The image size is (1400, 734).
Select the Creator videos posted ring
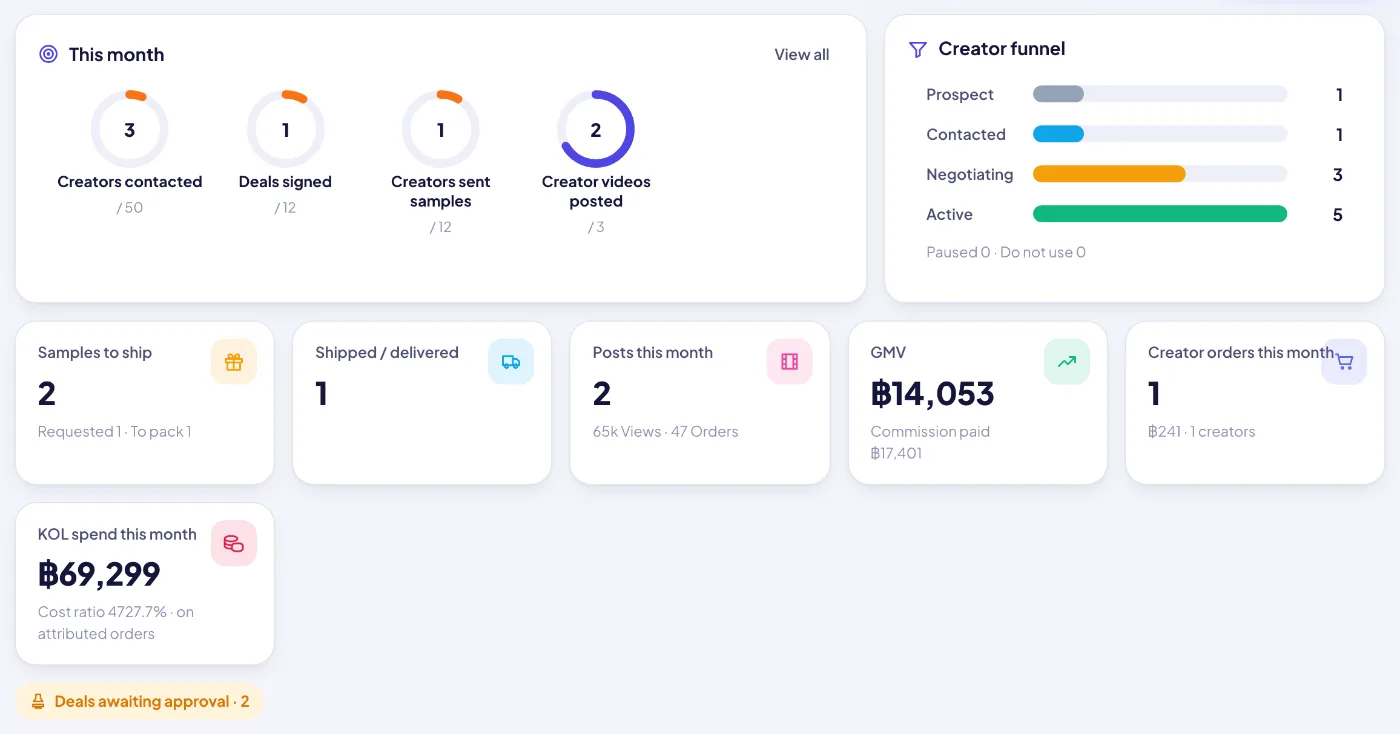click(596, 129)
